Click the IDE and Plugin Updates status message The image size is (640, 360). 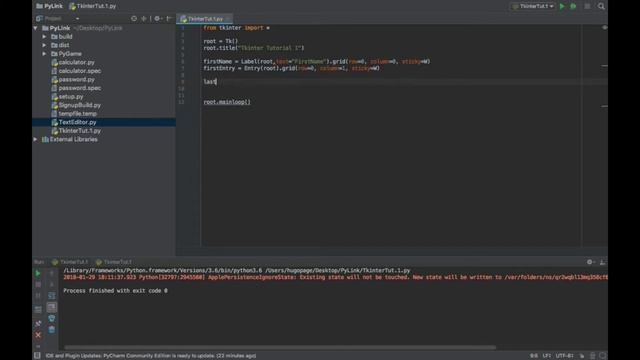(151, 356)
